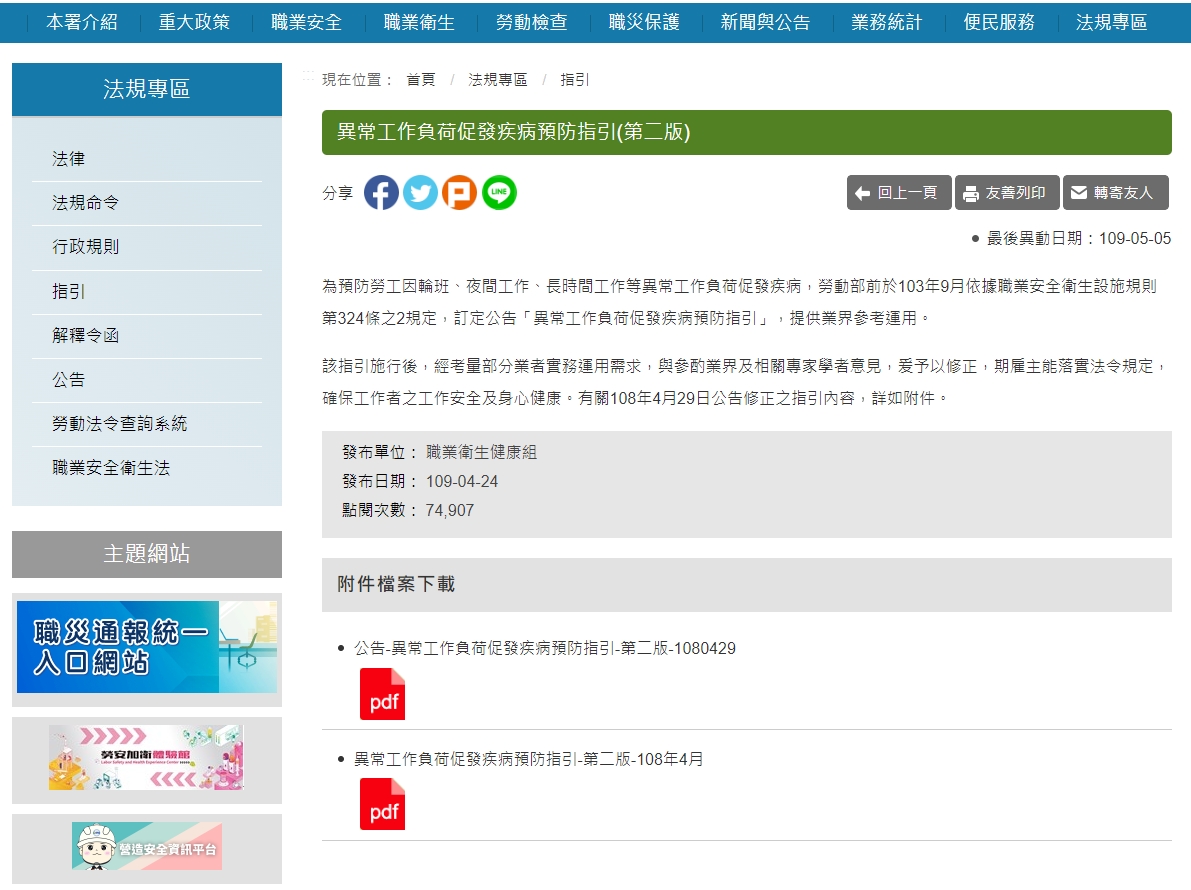Click 首頁 breadcrumb link
Image resolution: width=1191 pixels, height=890 pixels.
[420, 80]
